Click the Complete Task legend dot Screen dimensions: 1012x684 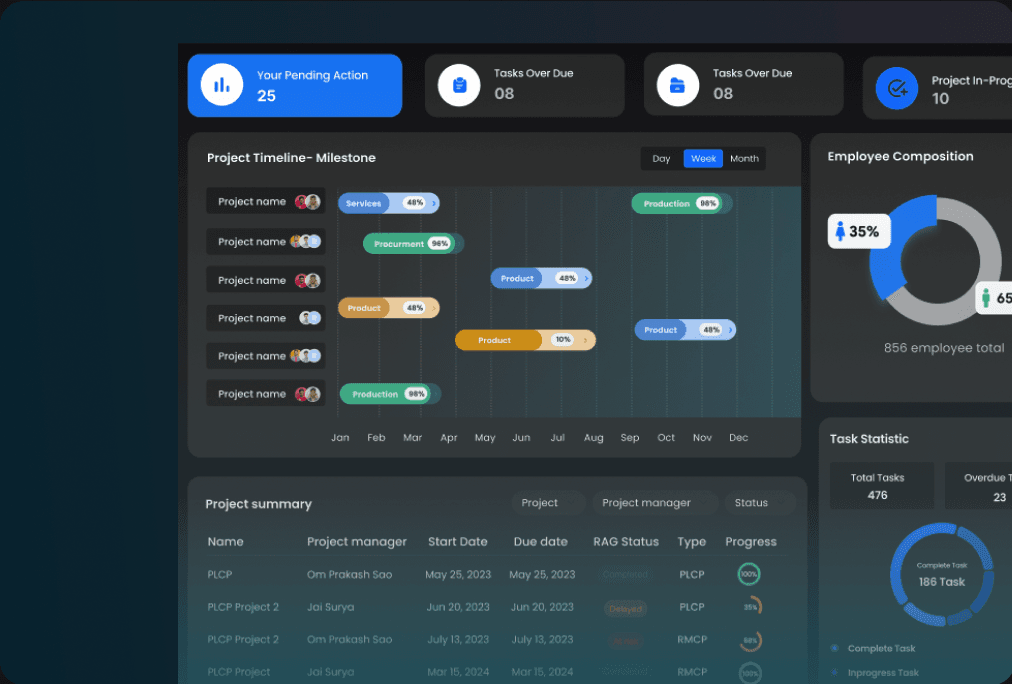[835, 648]
